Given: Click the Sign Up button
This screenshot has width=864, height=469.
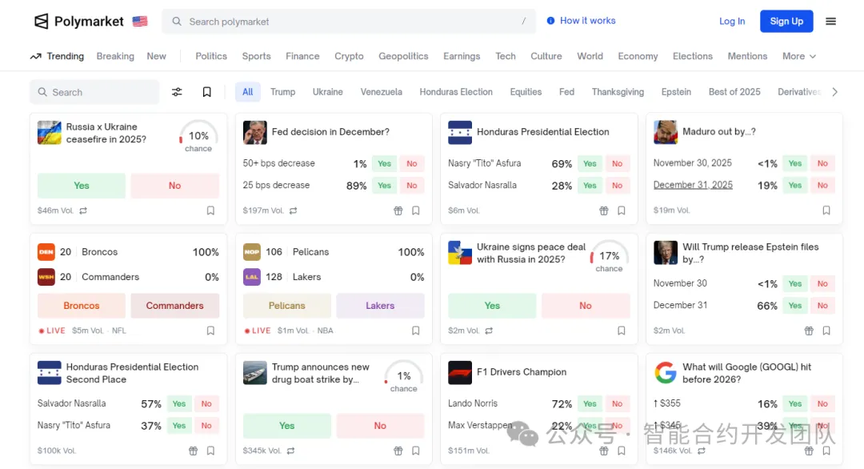Looking at the screenshot, I should pos(786,21).
